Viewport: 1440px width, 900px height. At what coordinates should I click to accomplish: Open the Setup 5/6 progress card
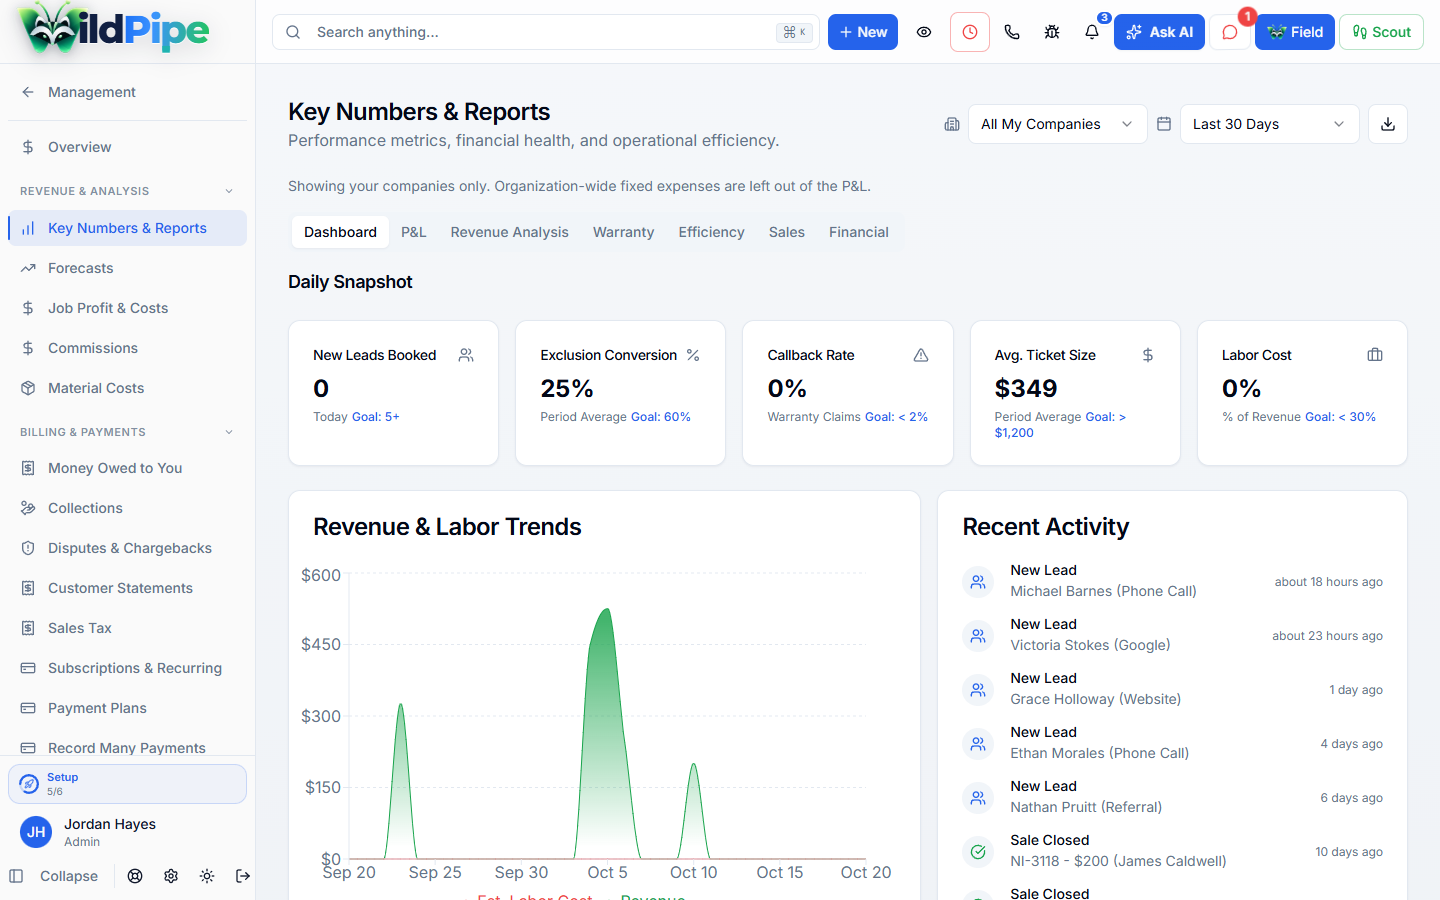click(127, 784)
